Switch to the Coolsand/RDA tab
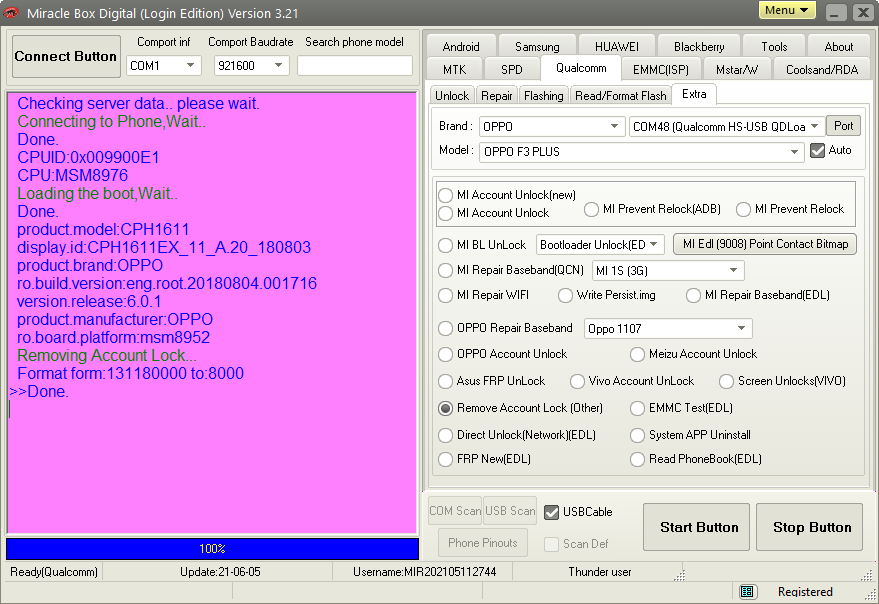The image size is (879, 604). click(822, 70)
